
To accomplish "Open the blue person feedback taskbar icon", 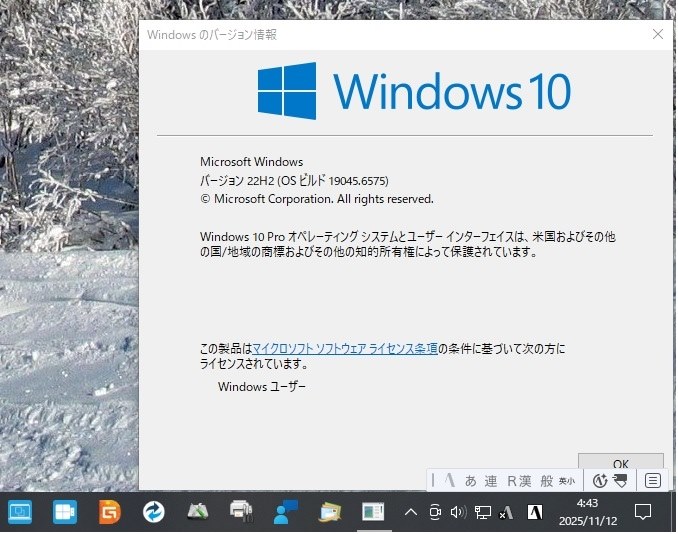I will 285,512.
